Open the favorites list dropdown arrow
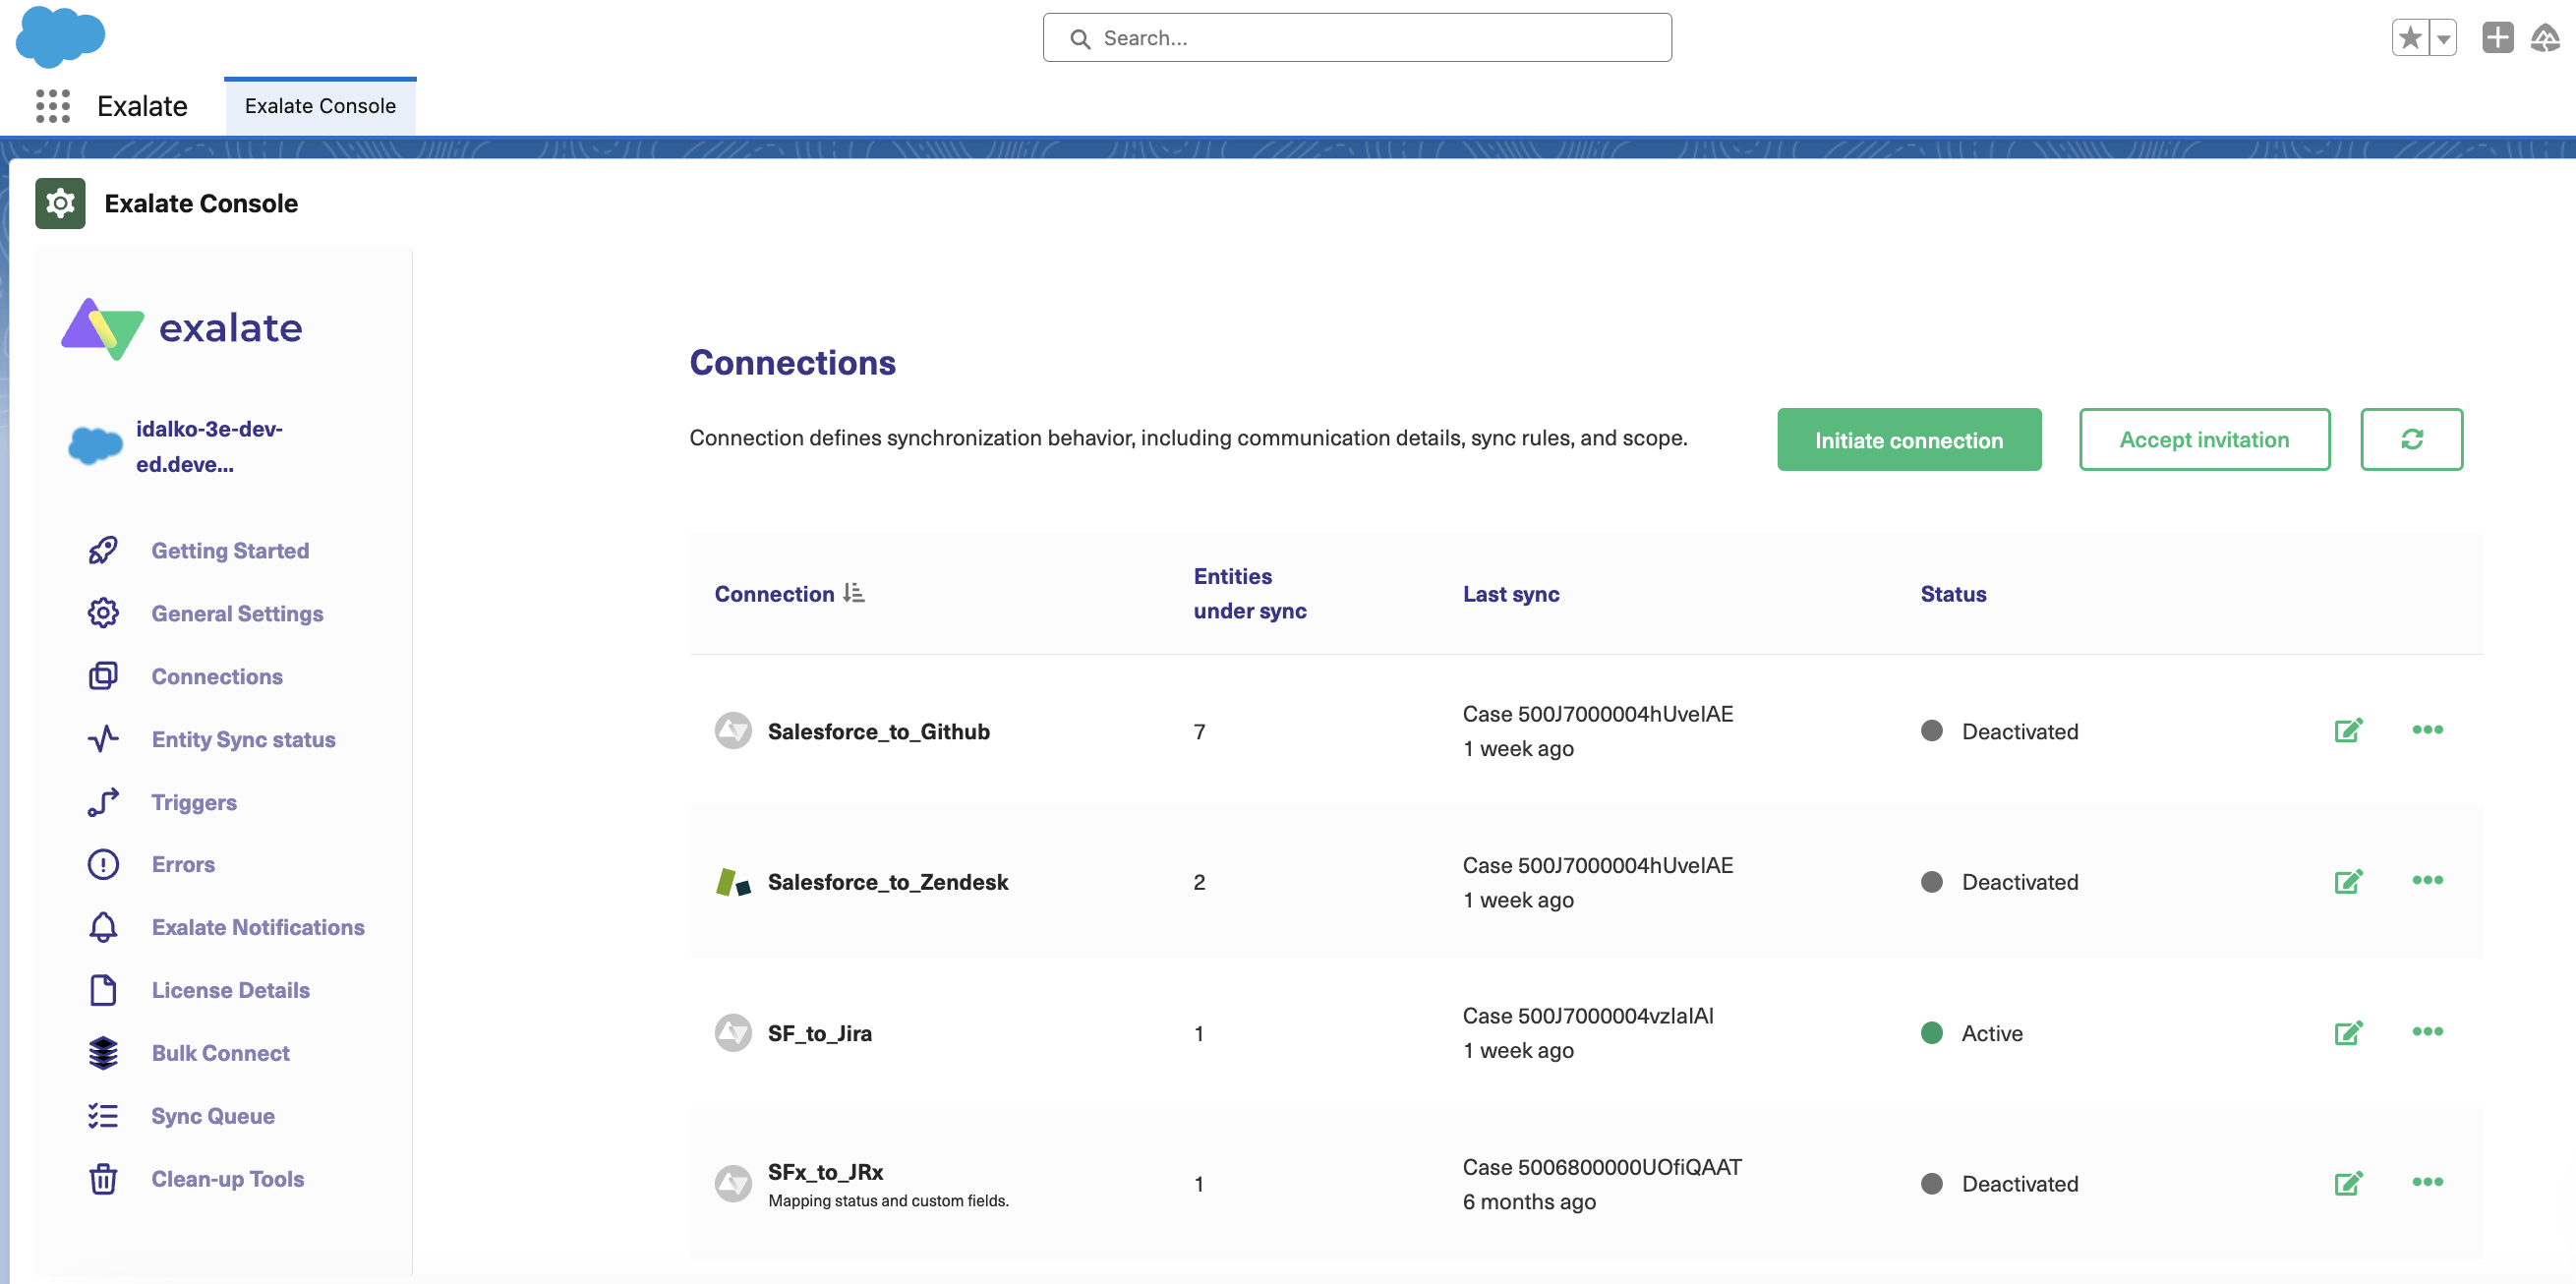2576x1284 pixels. (x=2443, y=38)
